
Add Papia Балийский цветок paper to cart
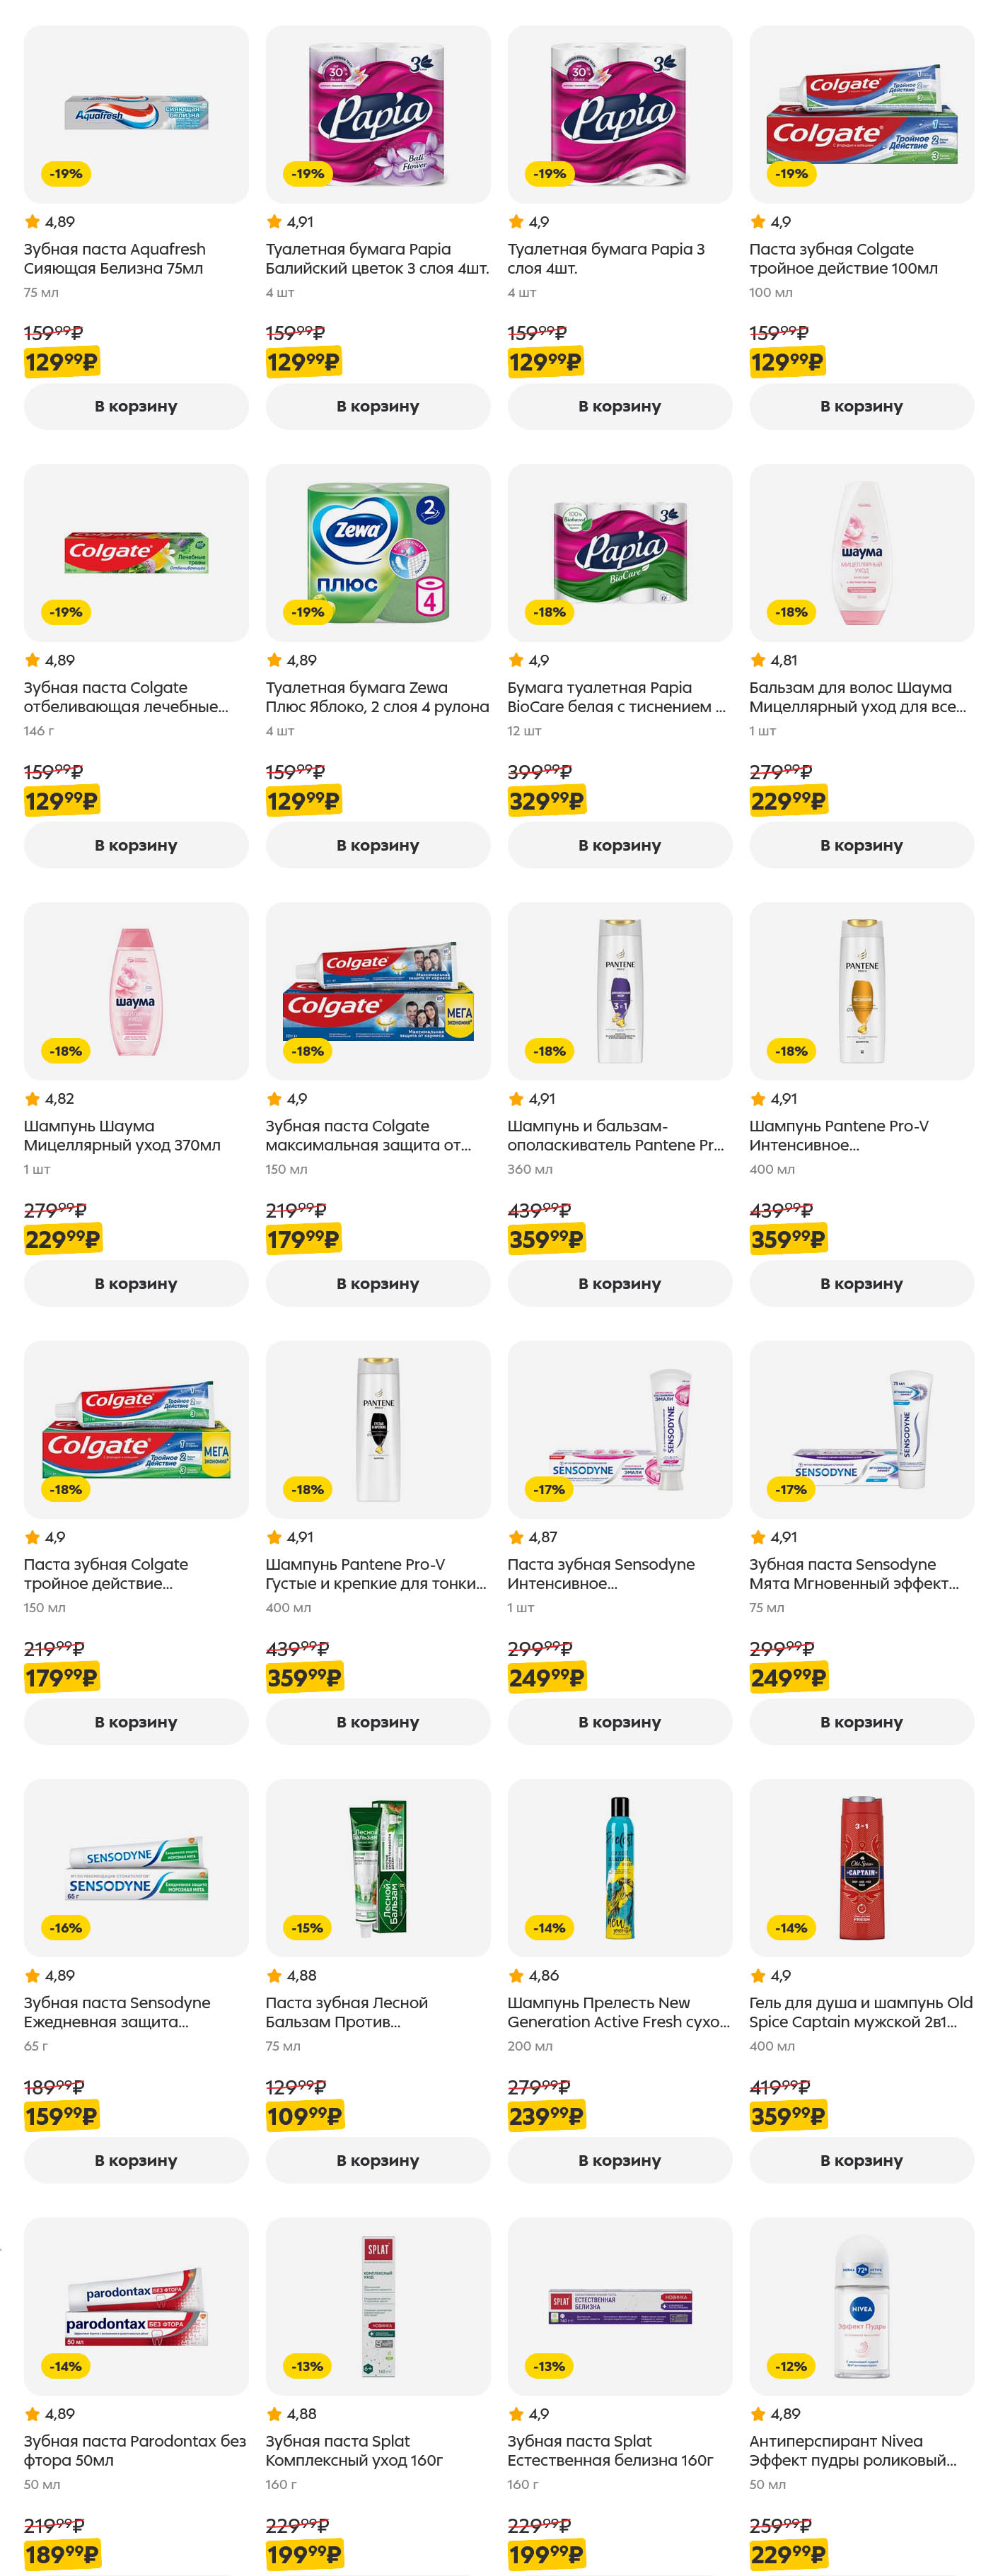377,406
